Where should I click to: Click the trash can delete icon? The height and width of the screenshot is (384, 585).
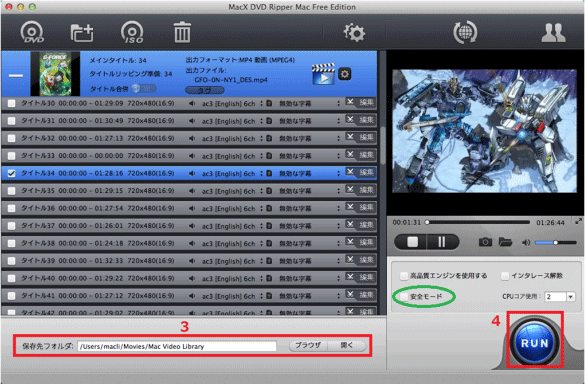point(182,32)
